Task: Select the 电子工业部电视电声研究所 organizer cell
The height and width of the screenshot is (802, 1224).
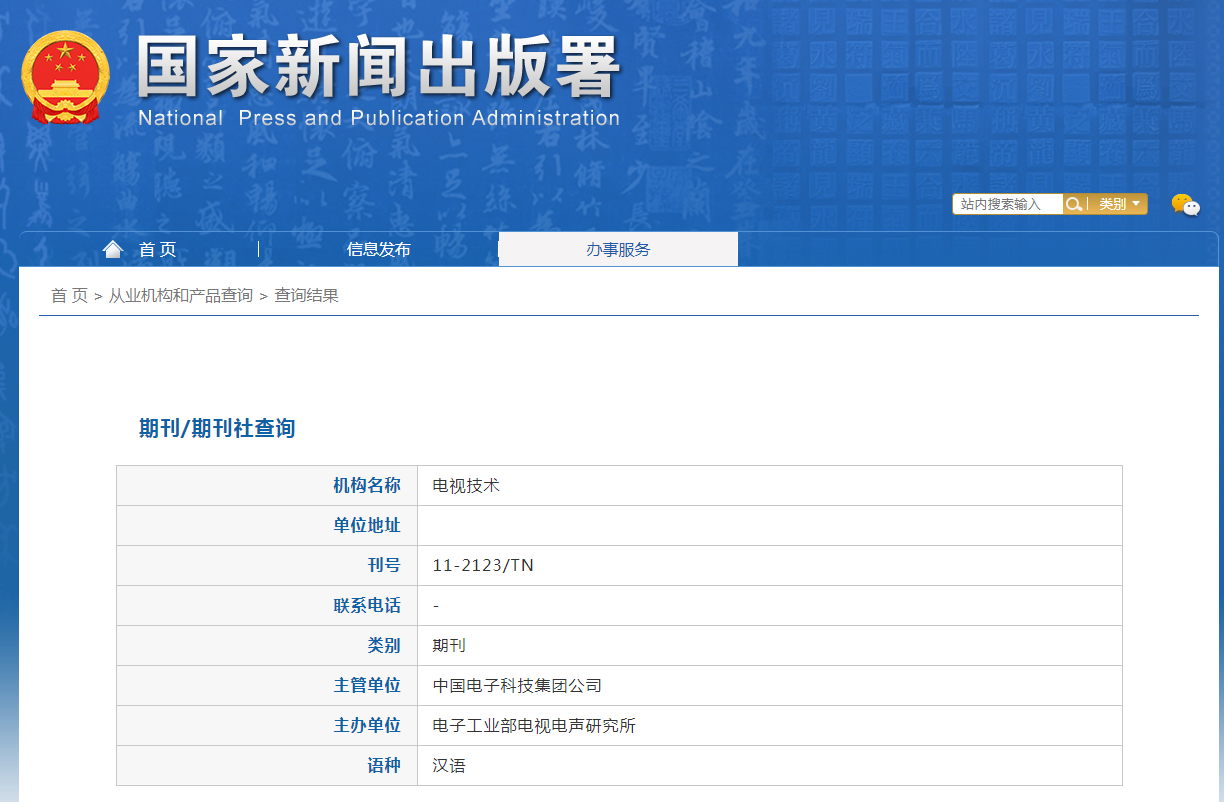Action: (534, 726)
